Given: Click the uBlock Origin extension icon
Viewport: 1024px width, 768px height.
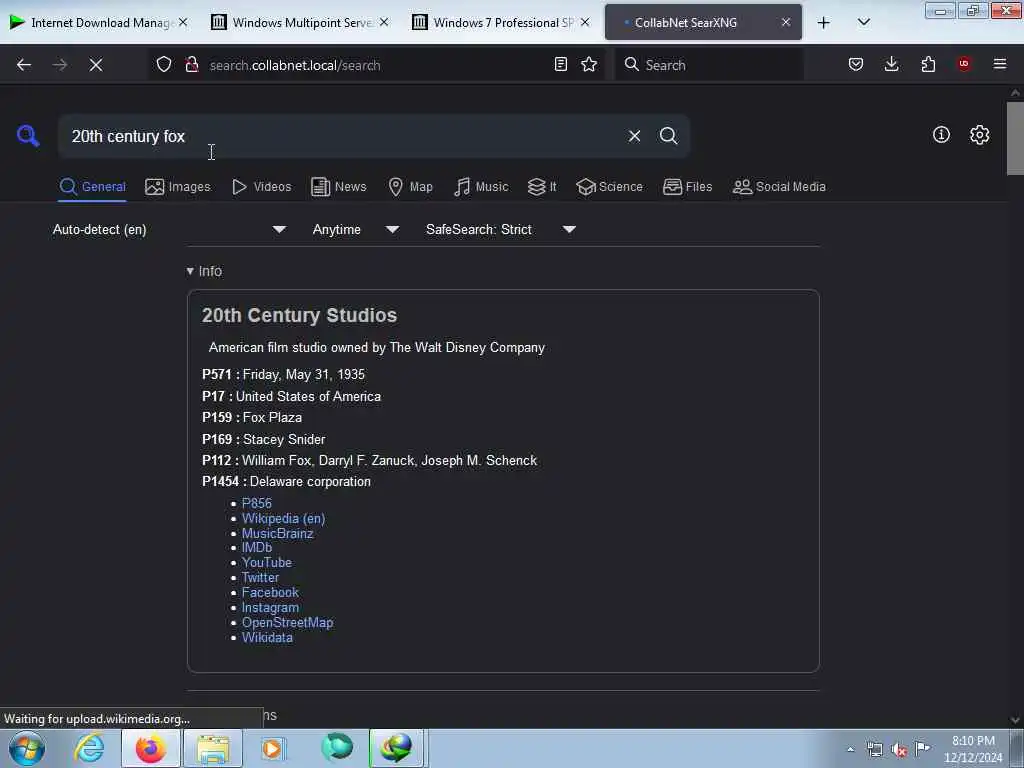Looking at the screenshot, I should click(964, 64).
